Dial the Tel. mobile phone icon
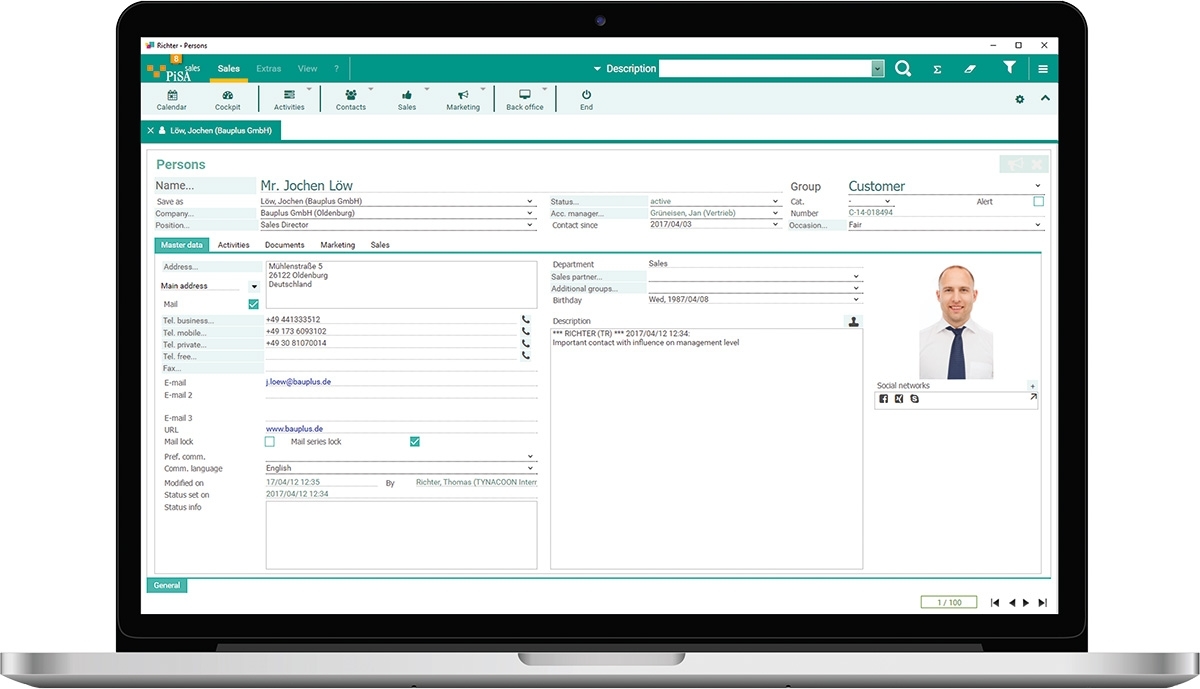 tap(526, 332)
